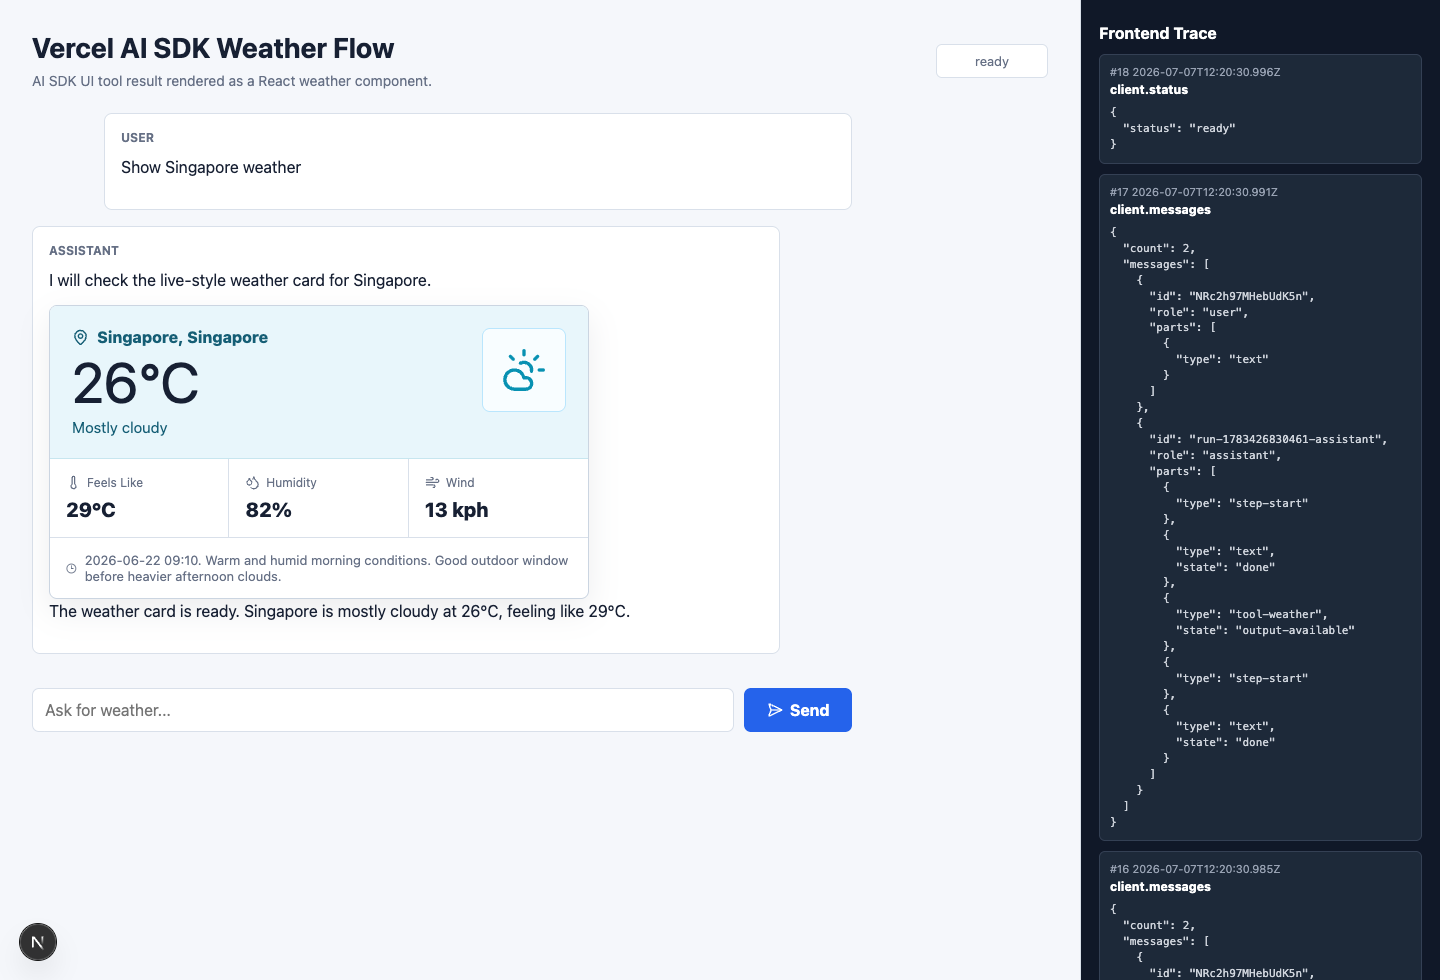Click the "role": "user" JSON line in trace #17
Viewport: 1440px width, 980px height.
[1199, 312]
